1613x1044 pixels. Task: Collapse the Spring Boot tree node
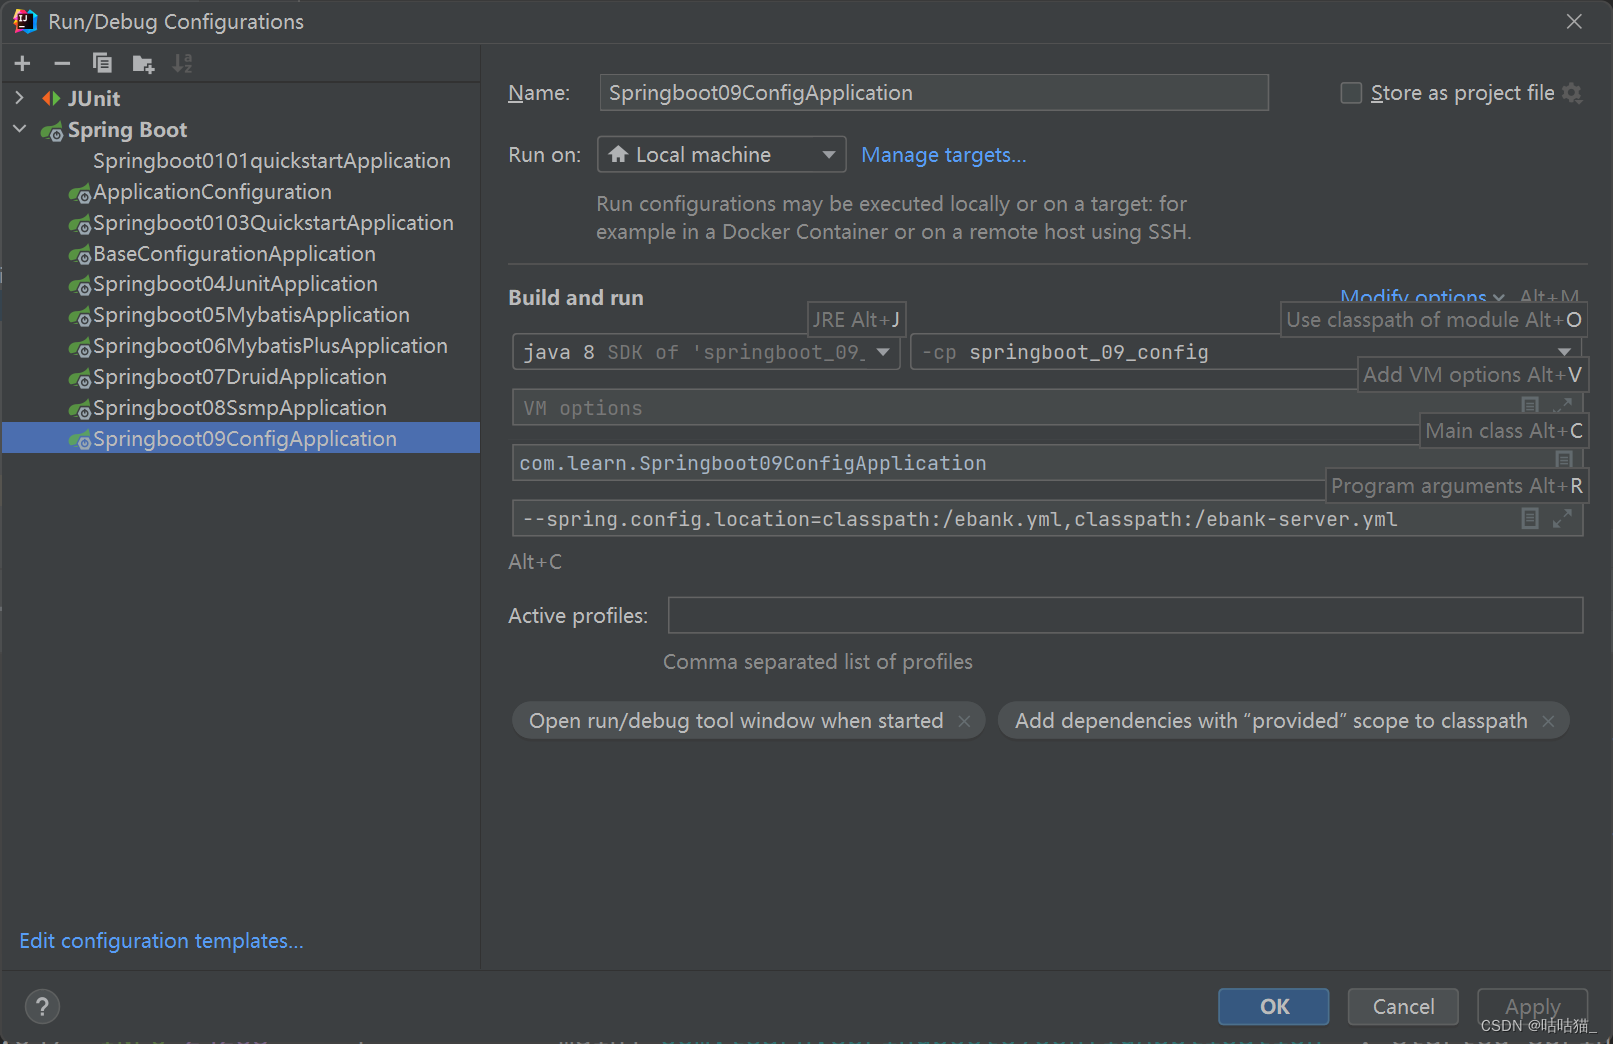tap(19, 129)
